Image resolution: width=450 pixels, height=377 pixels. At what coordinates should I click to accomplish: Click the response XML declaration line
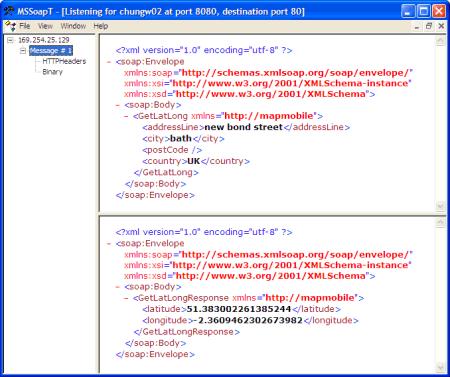coord(204,232)
